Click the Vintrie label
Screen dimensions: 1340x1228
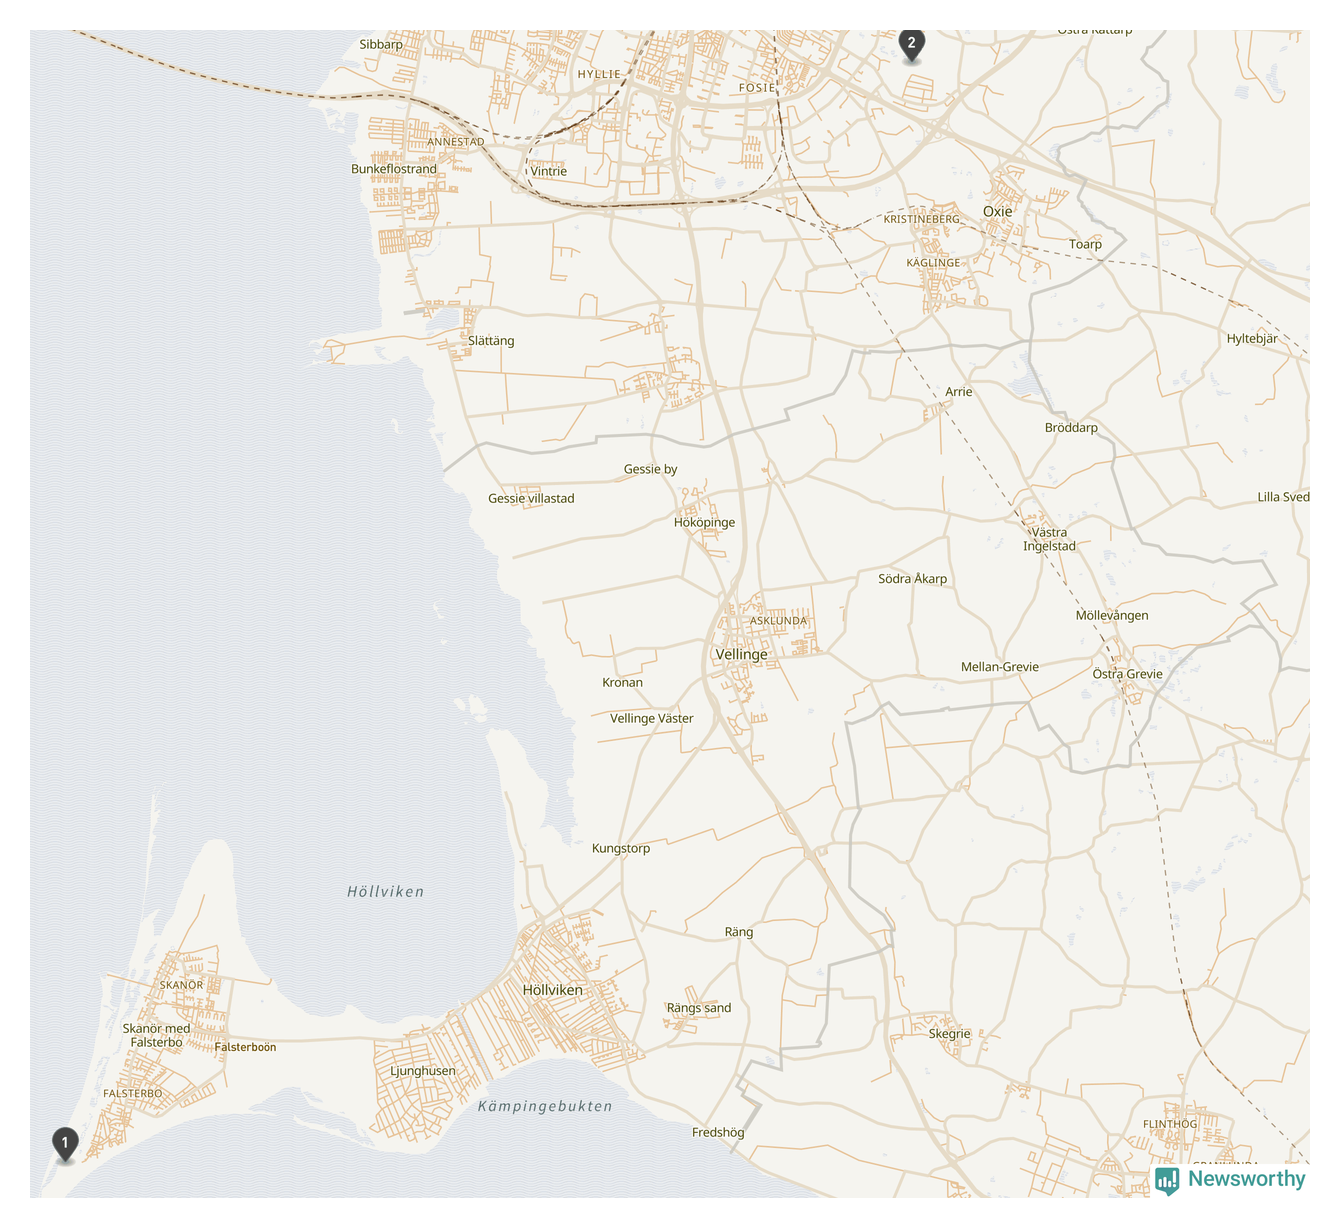pyautogui.click(x=548, y=171)
